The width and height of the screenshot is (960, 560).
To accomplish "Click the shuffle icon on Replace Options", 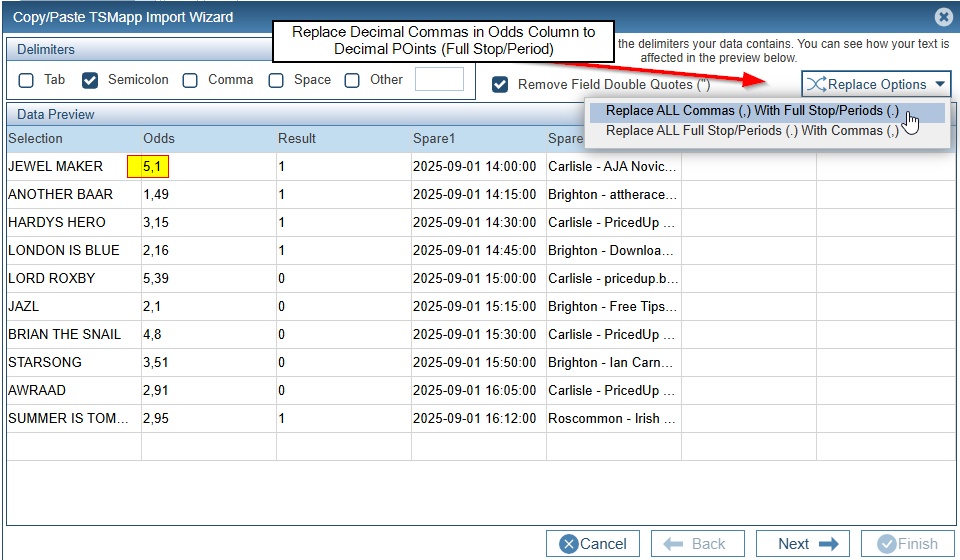I will tap(815, 84).
